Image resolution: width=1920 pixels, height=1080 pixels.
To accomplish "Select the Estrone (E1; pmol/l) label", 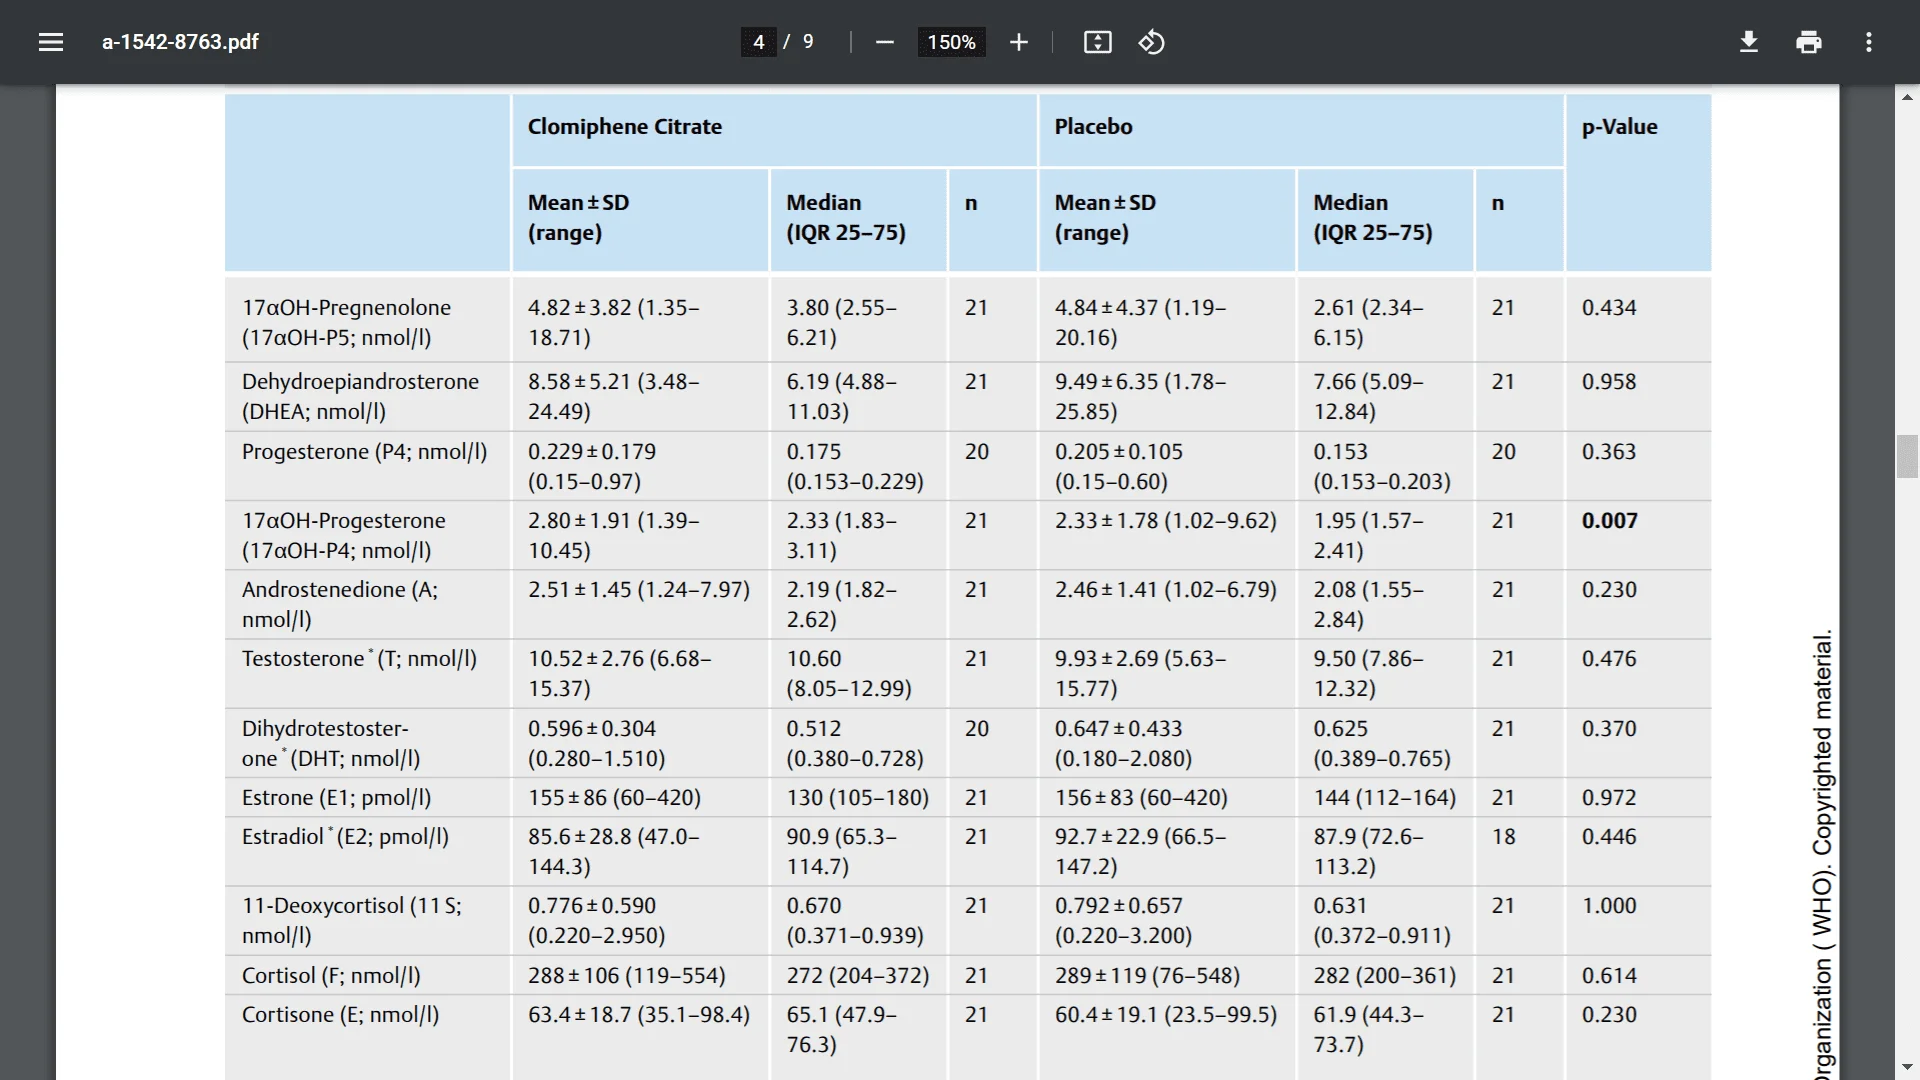I will 336,798.
